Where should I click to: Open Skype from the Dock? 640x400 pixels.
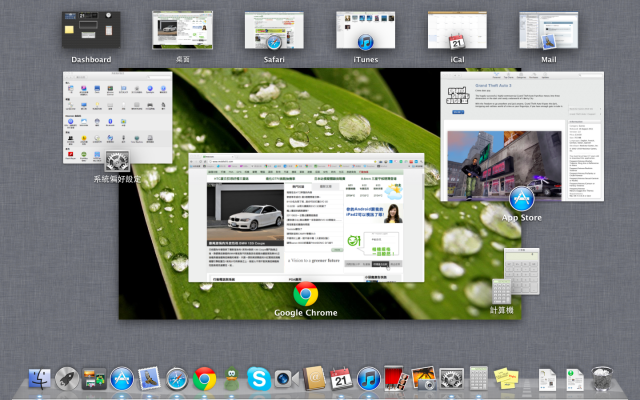click(259, 379)
